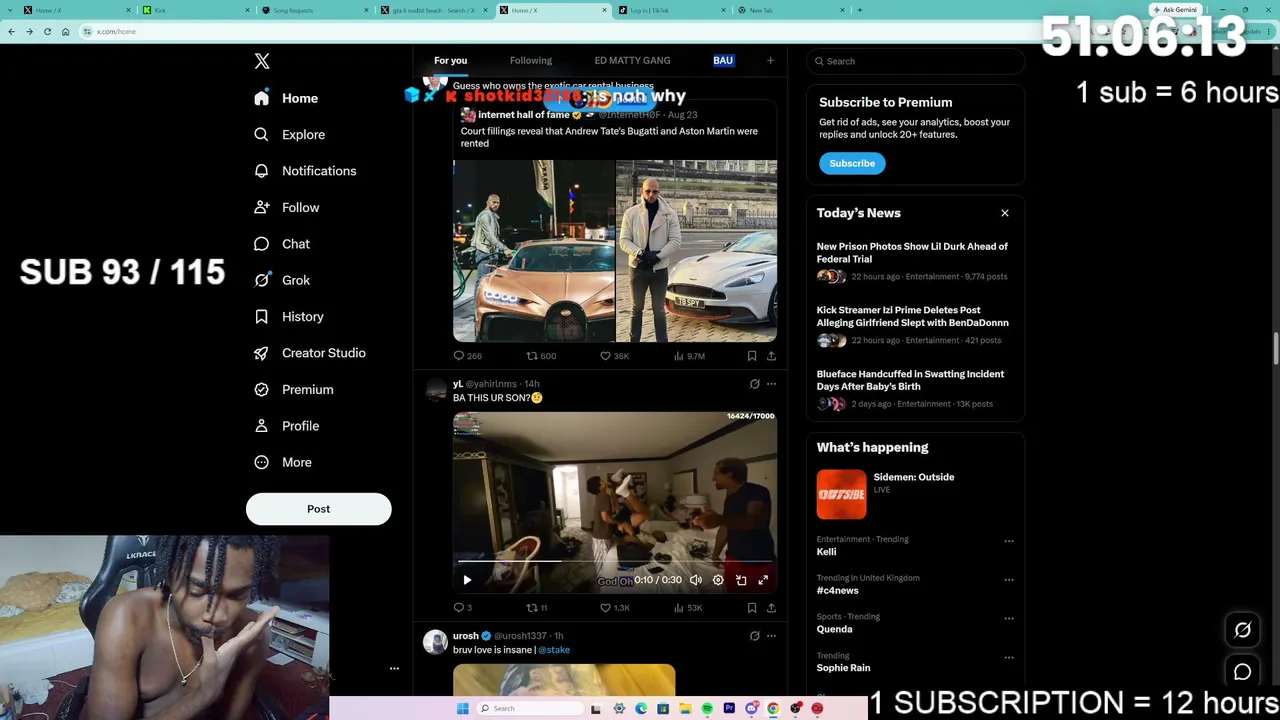Viewport: 1280px width, 720px height.
Task: Open the Bugatti photo in the post
Action: tap(534, 251)
